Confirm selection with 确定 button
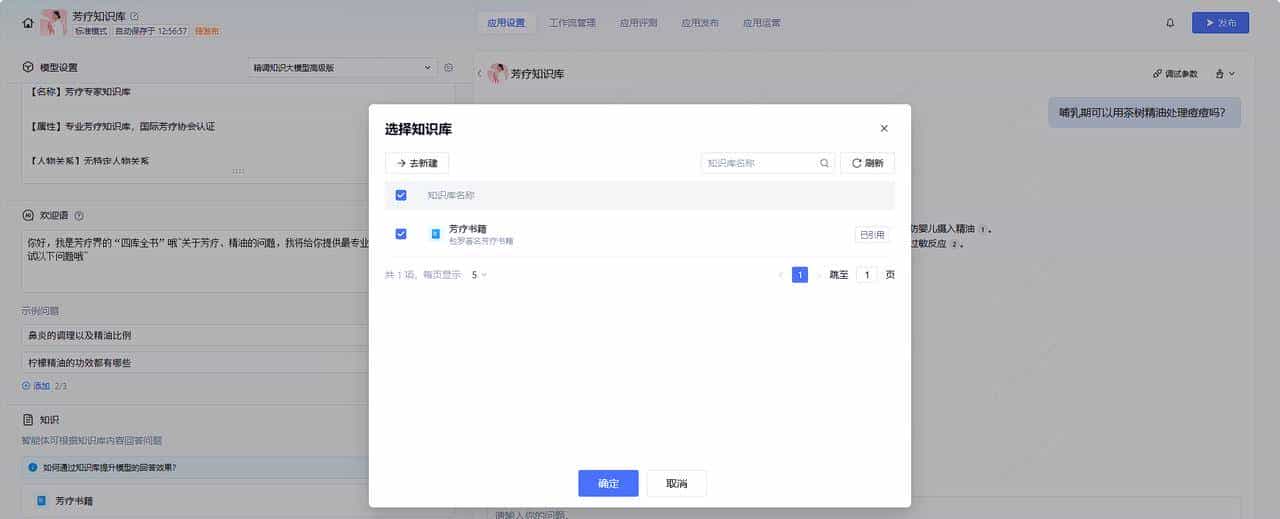Image resolution: width=1280 pixels, height=519 pixels. coord(608,484)
